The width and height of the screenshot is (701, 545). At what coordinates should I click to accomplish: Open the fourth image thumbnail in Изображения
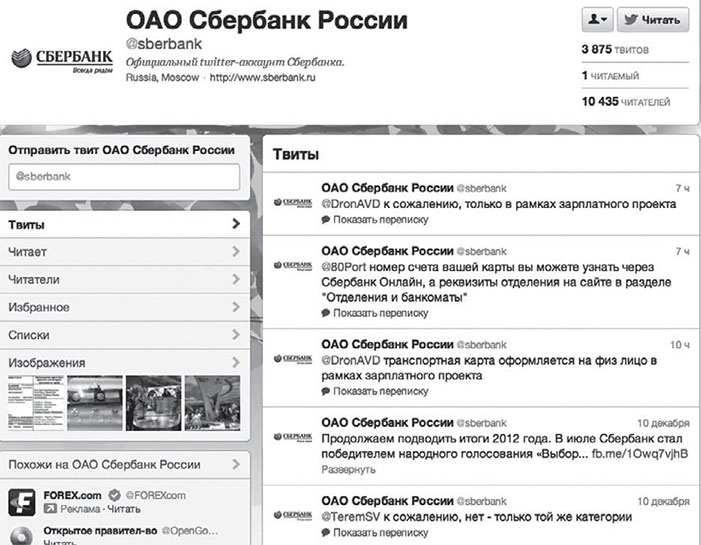(x=212, y=403)
